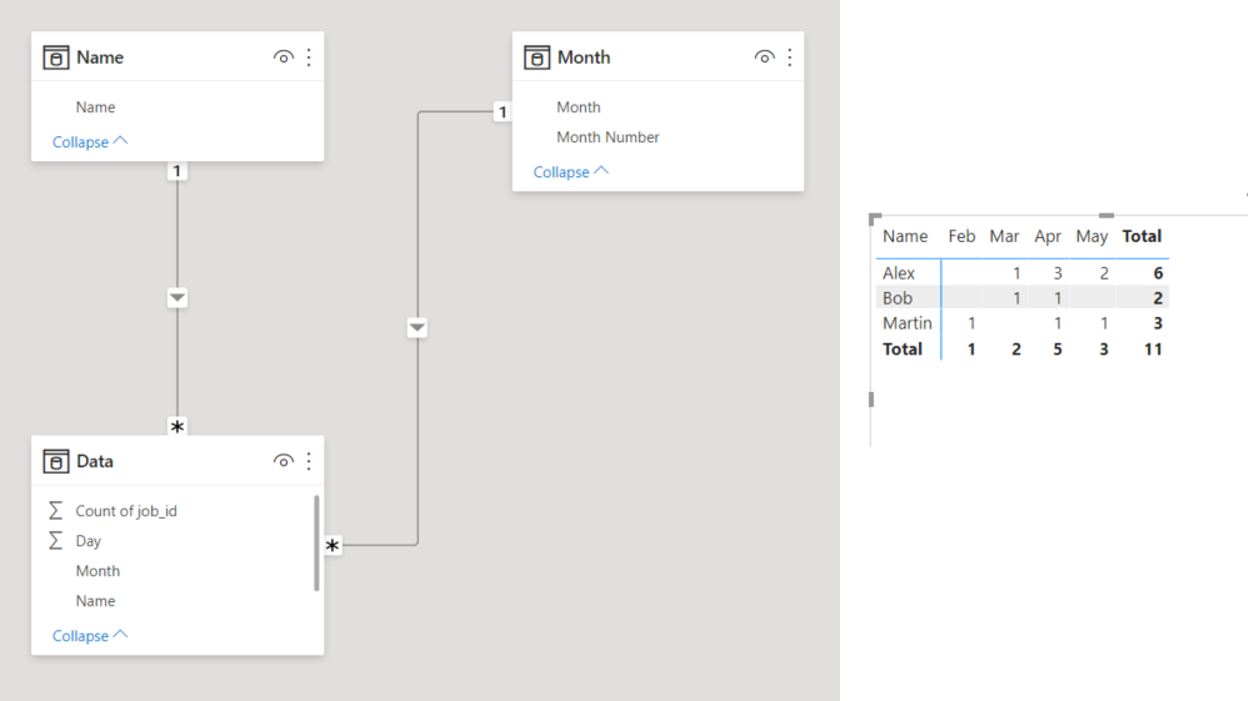The height and width of the screenshot is (701, 1248).
Task: Click the Month table card icon
Action: [537, 57]
